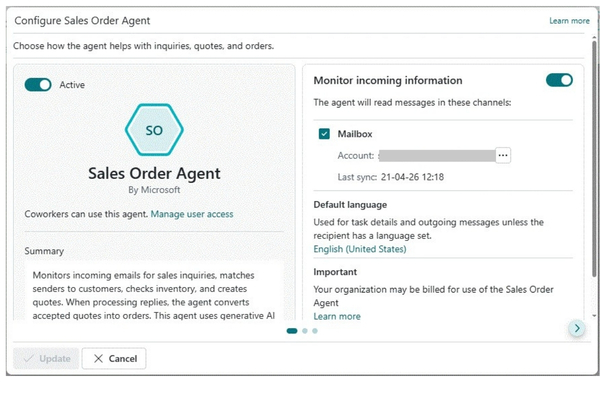The height and width of the screenshot is (400, 600).
Task: Select the first page indicator dot
Action: (292, 331)
